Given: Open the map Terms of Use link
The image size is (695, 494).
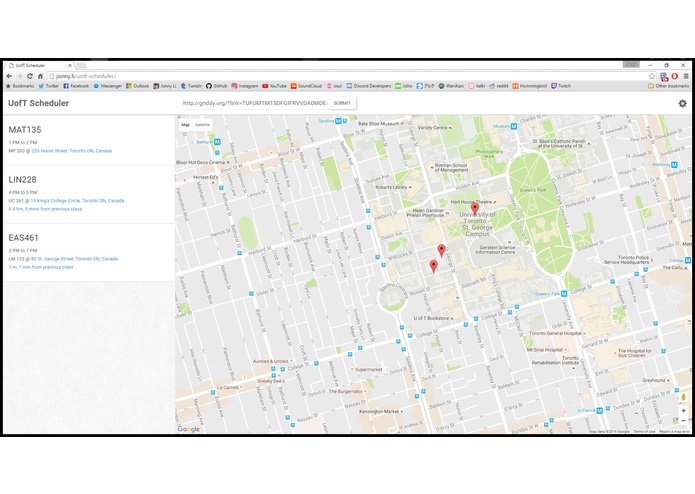Looking at the screenshot, I should click(644, 431).
